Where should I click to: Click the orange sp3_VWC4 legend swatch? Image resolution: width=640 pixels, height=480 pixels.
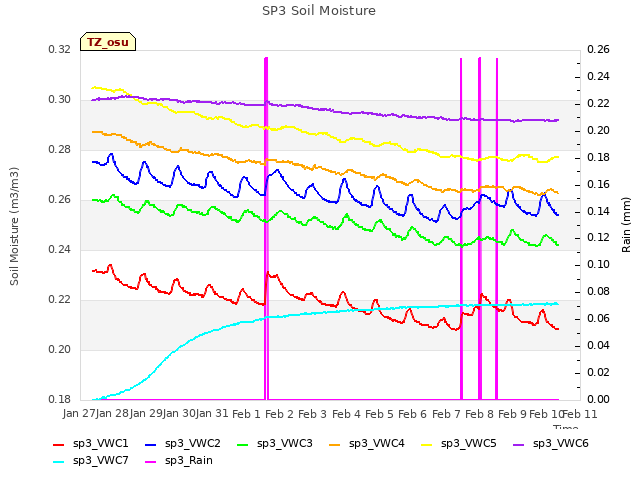click(x=335, y=444)
